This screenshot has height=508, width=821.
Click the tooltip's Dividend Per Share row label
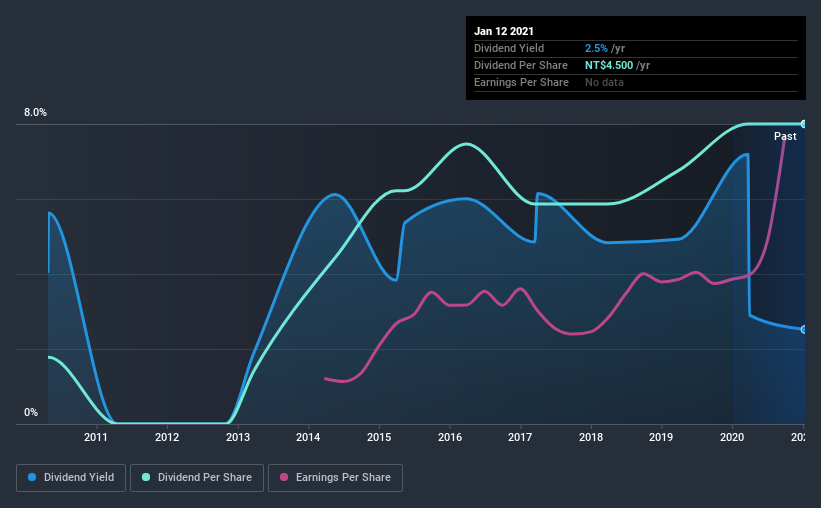(520, 65)
